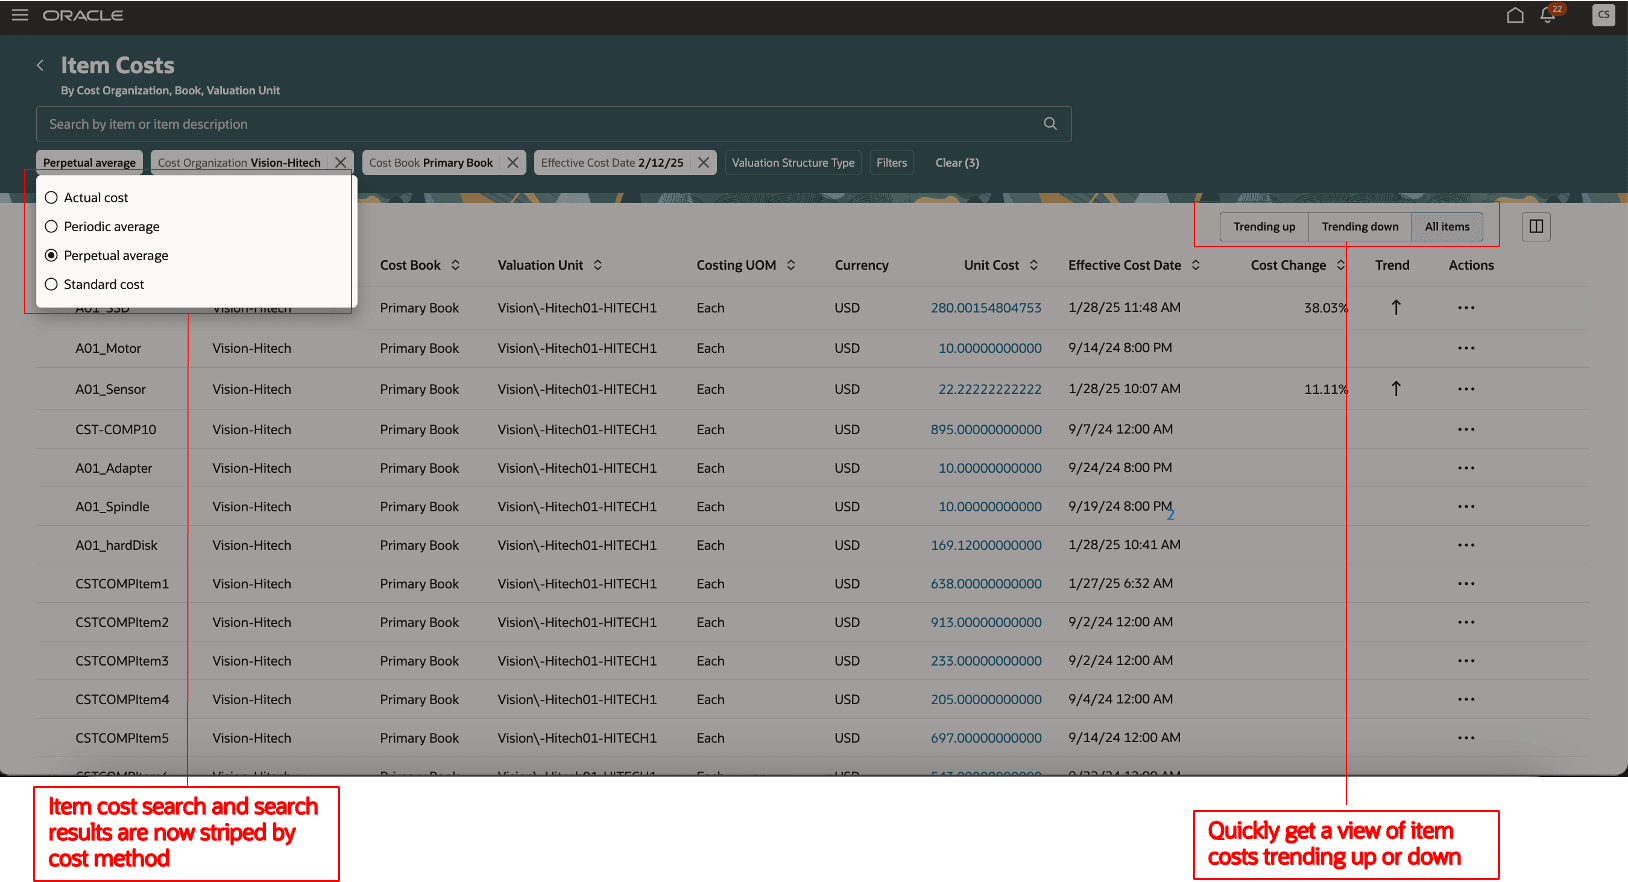Select the Perpetual average radio option
Screen dimensions: 1628x882
pos(51,256)
